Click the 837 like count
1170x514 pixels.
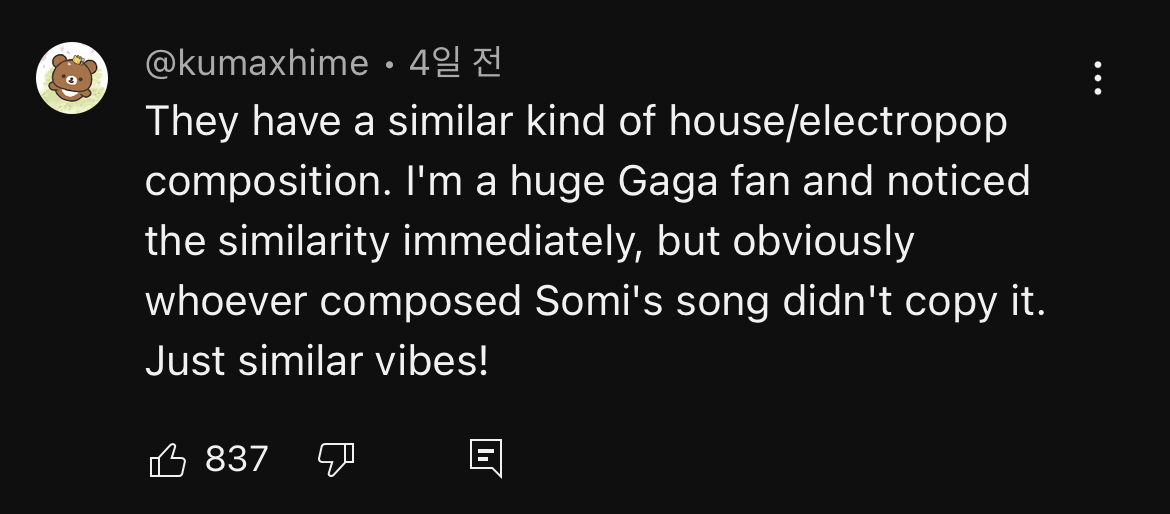pos(237,459)
